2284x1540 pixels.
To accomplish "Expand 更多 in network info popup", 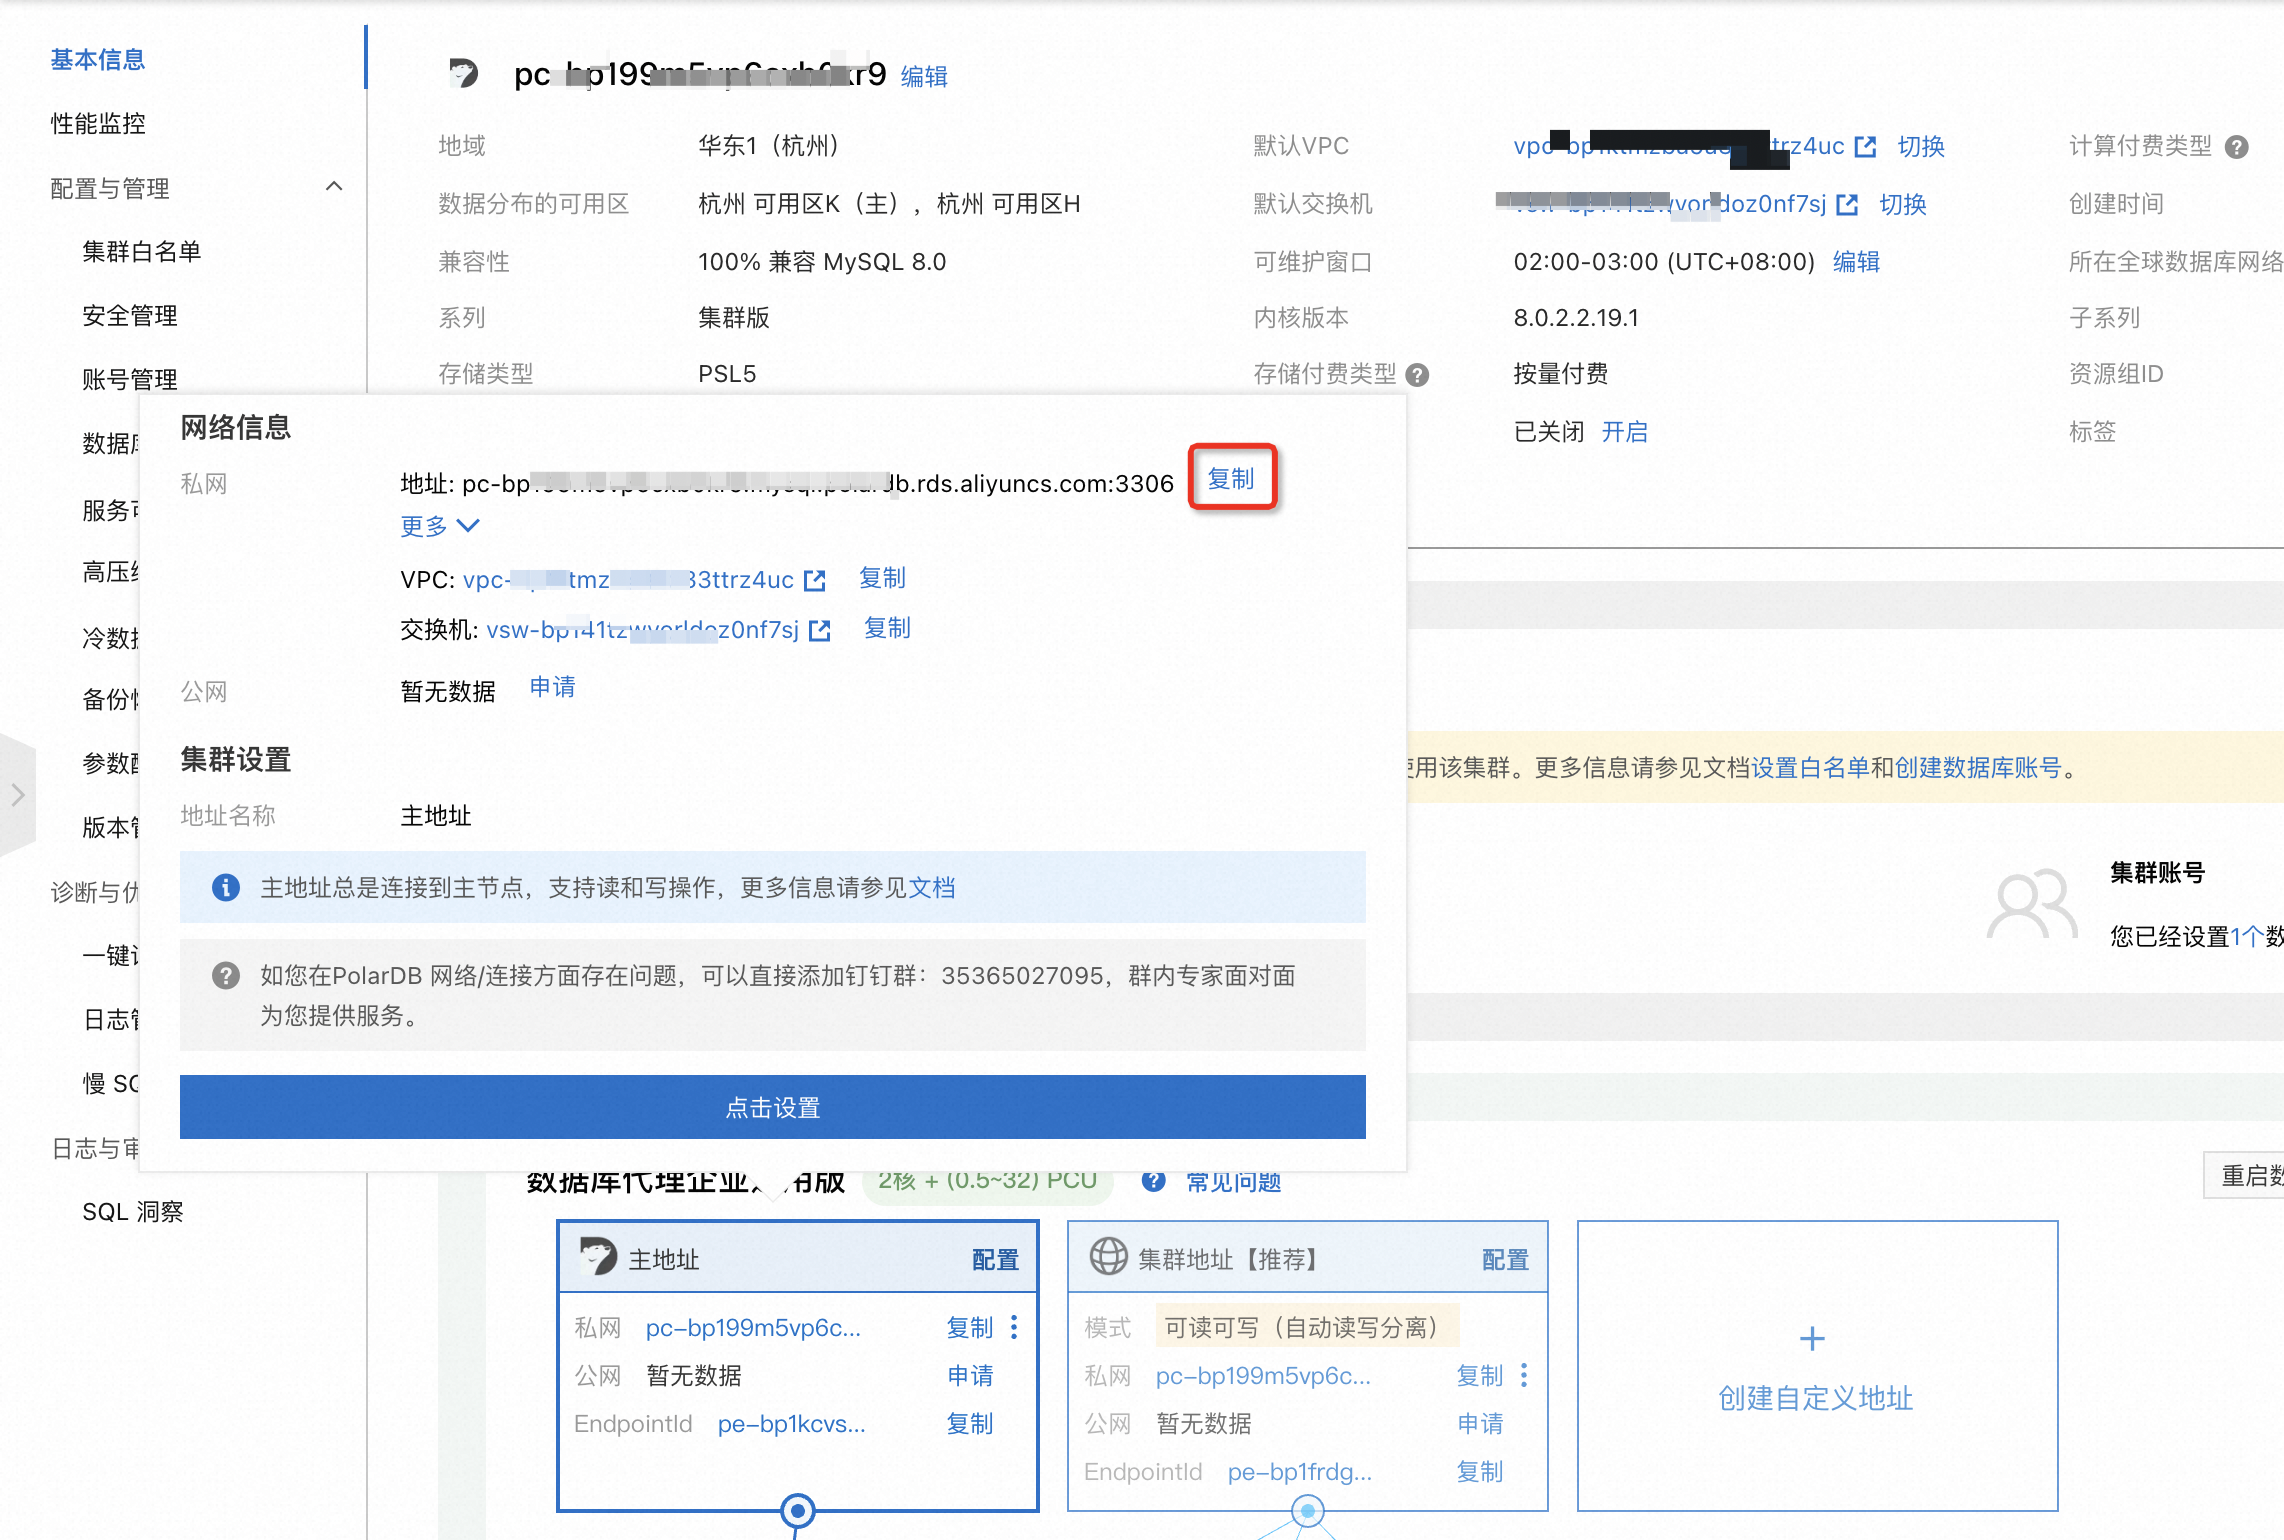I will click(440, 526).
